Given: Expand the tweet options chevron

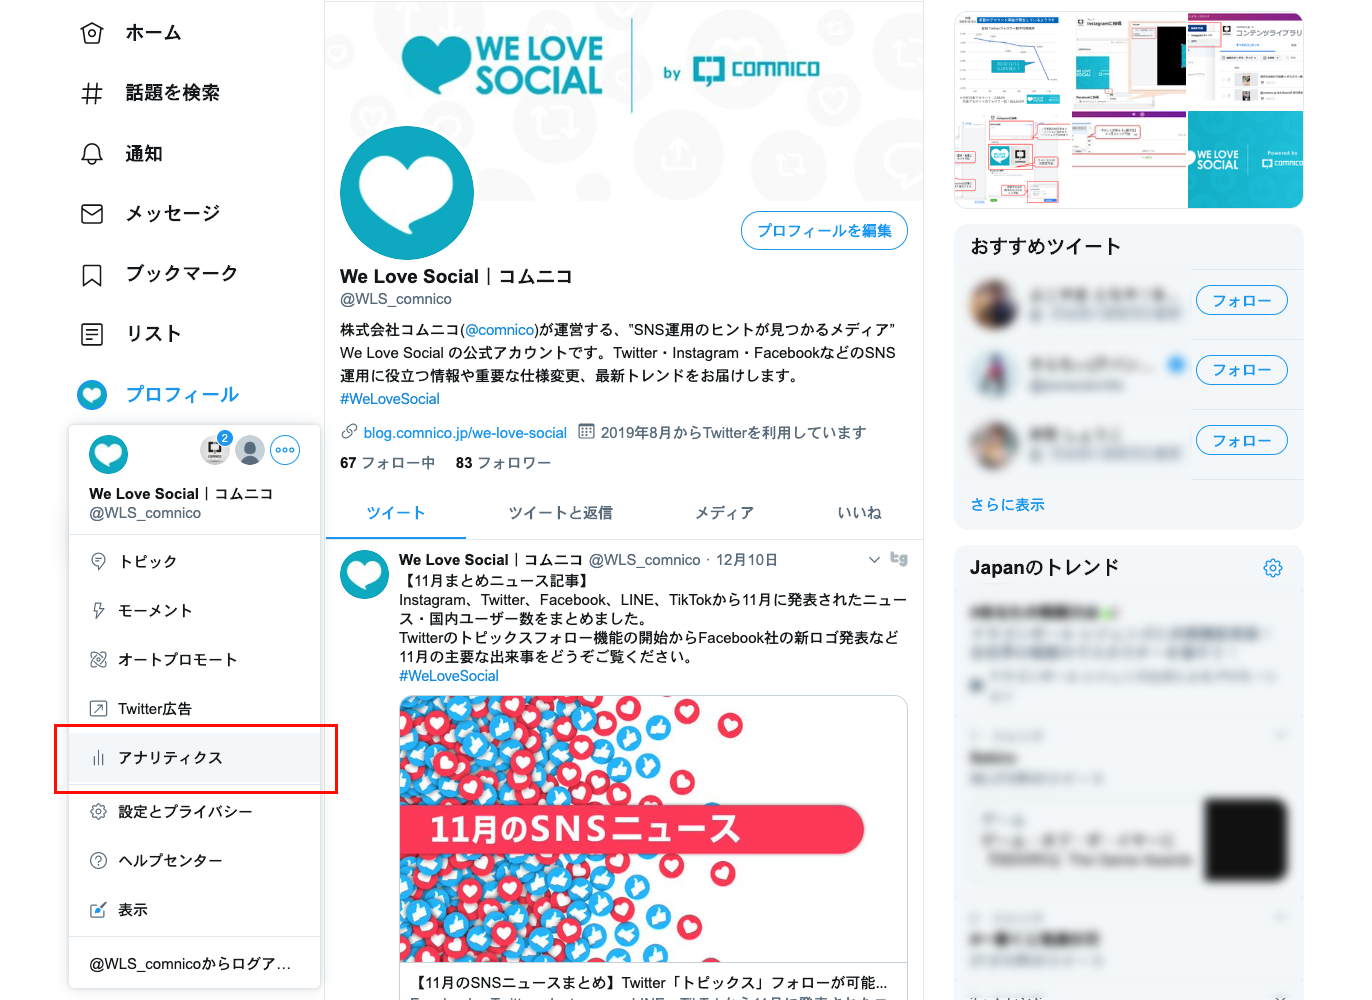Looking at the screenshot, I should click(874, 560).
